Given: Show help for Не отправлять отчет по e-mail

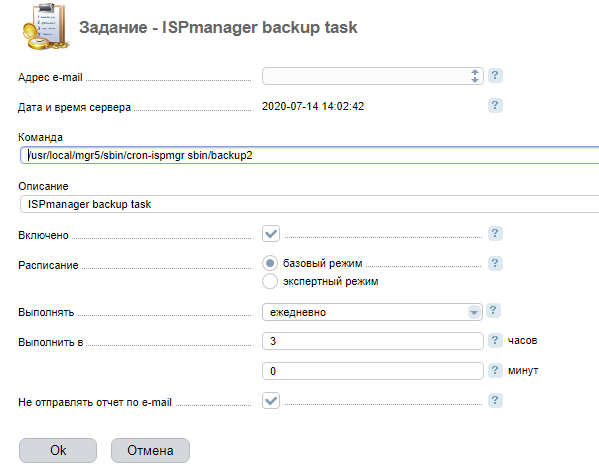Looking at the screenshot, I should [495, 400].
